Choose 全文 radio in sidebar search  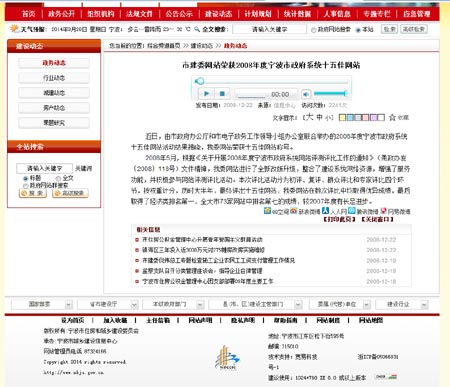click(58, 178)
